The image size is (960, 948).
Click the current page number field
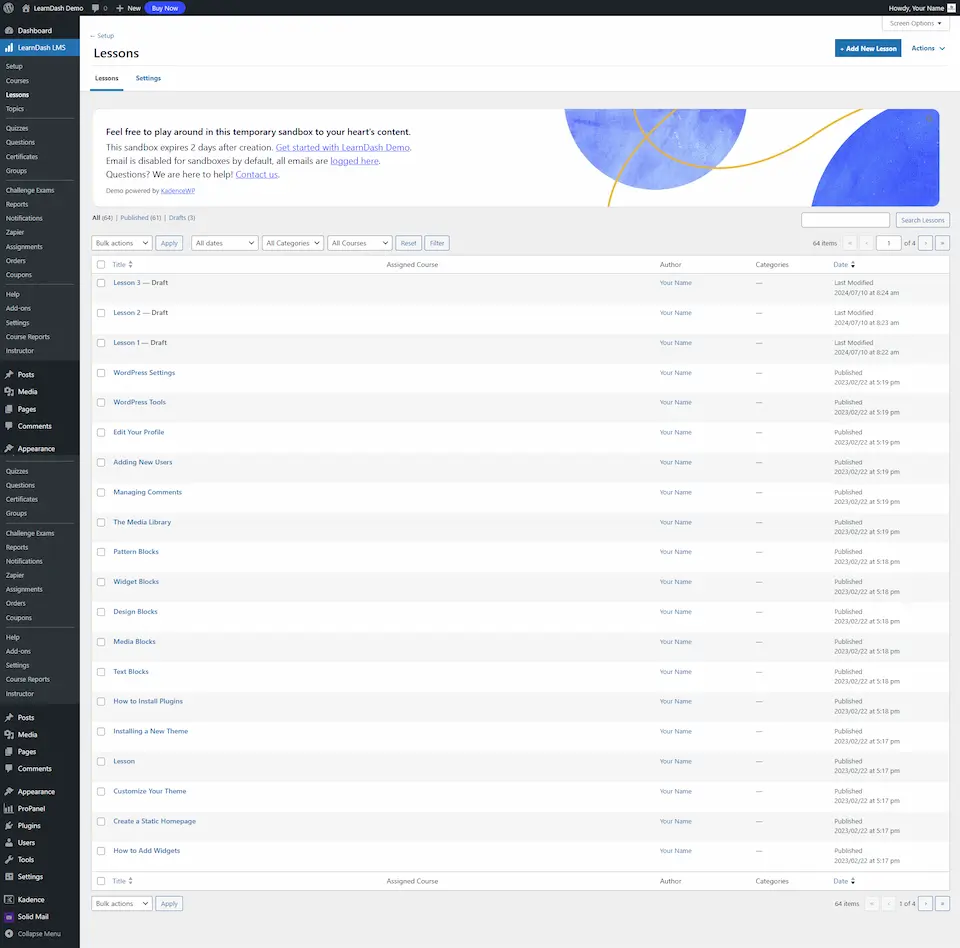pos(888,243)
